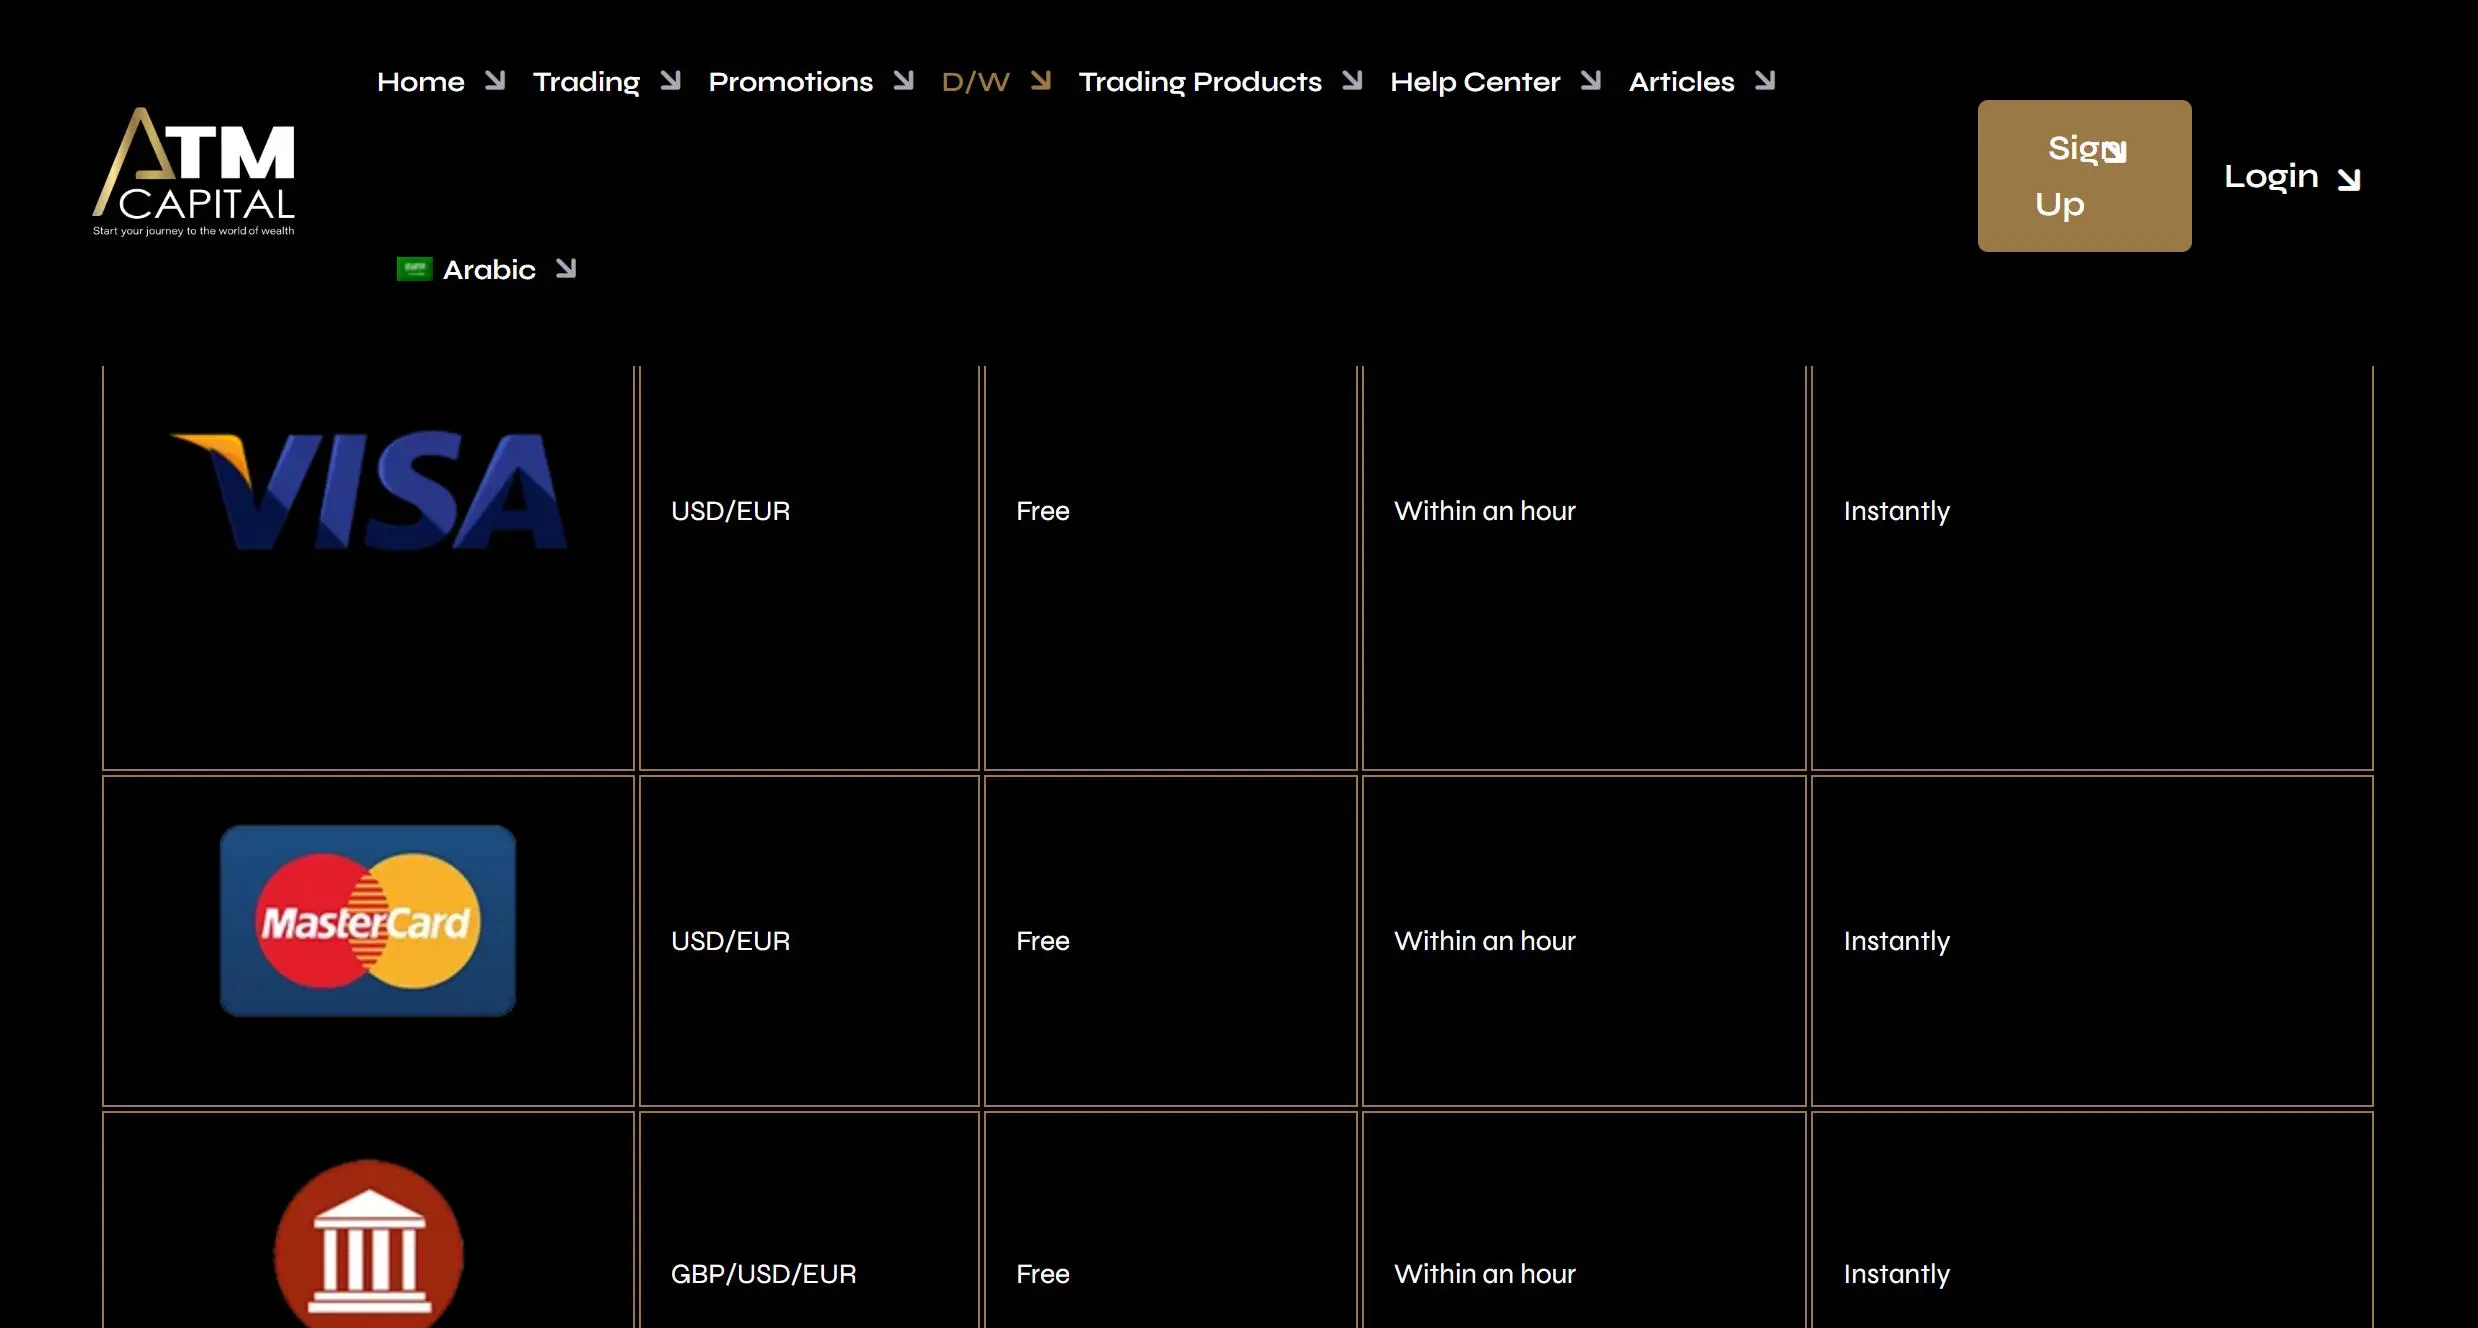Screen dimensions: 2478x1328
Task: Expand the Promotions menu arrow
Action: click(x=903, y=80)
